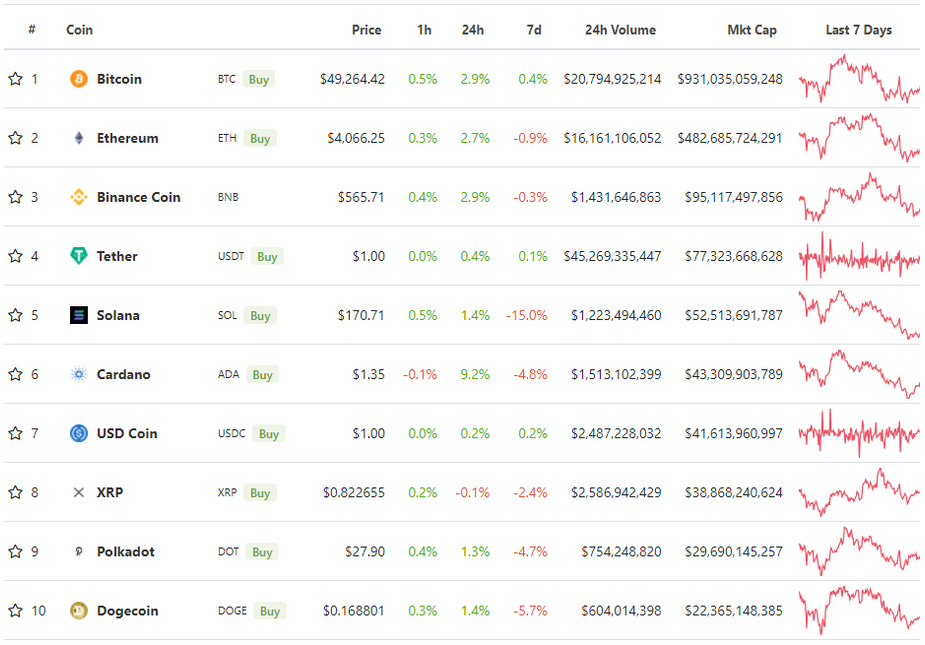Viewport: 925px width, 645px height.
Task: Click the Bitcoin price $49,264.42
Action: pos(352,79)
